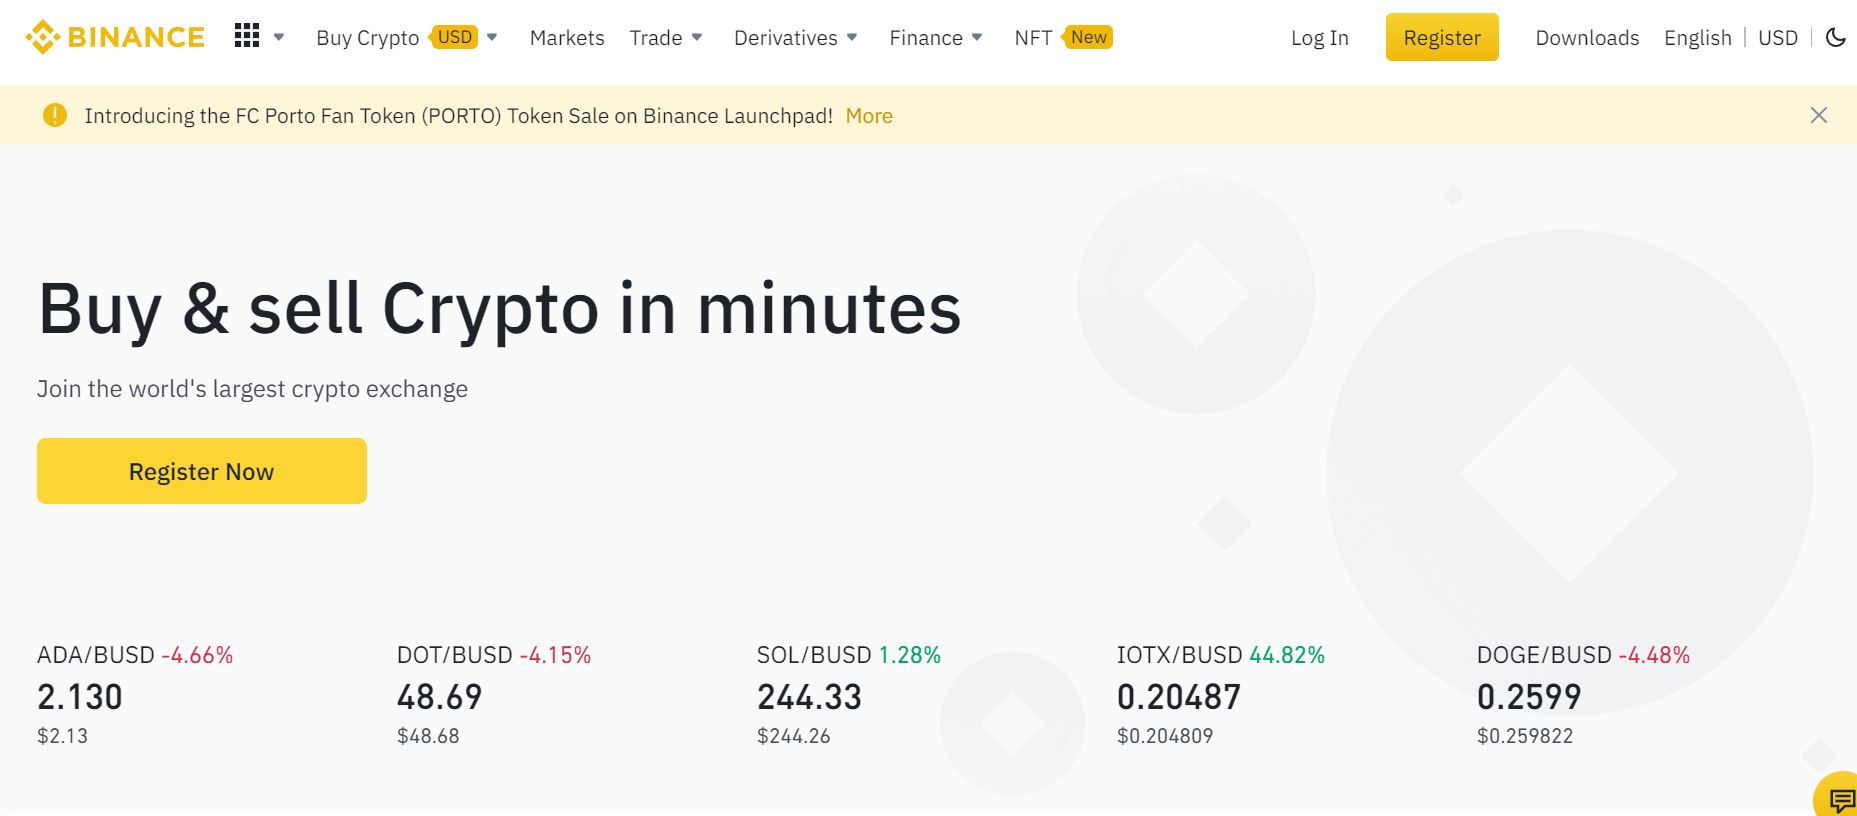Dismiss the PORTO announcement banner

tap(1819, 115)
